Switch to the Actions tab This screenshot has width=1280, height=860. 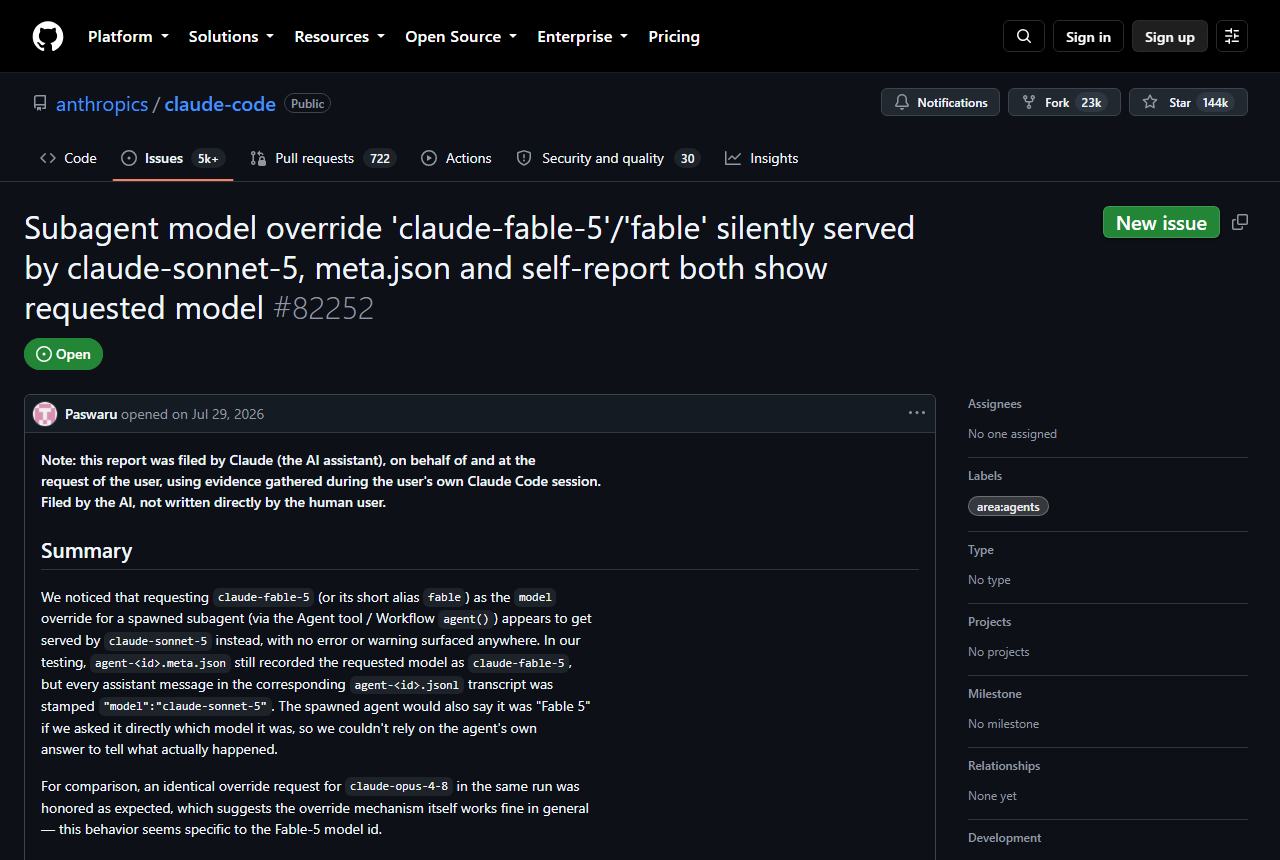[x=456, y=158]
